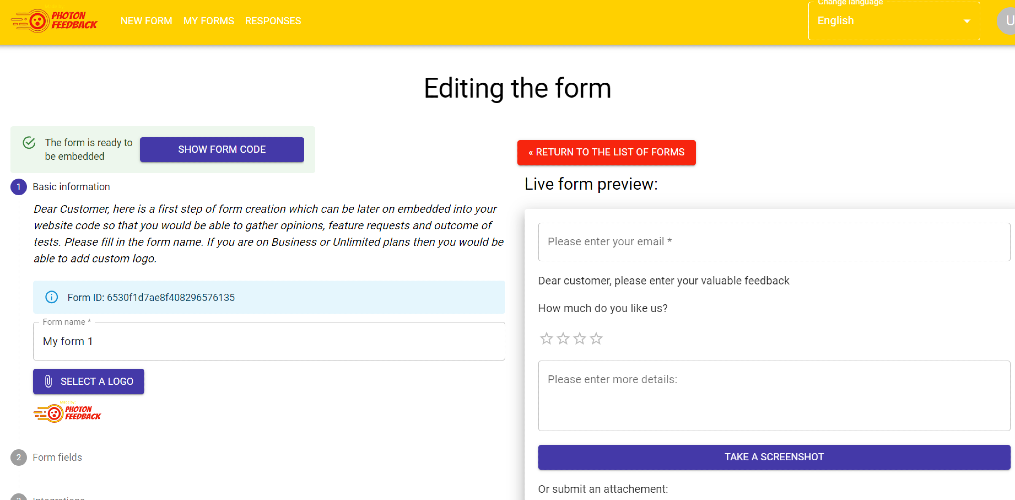1015x500 pixels.
Task: Click the SELECT A LOGO button
Action: tap(89, 381)
